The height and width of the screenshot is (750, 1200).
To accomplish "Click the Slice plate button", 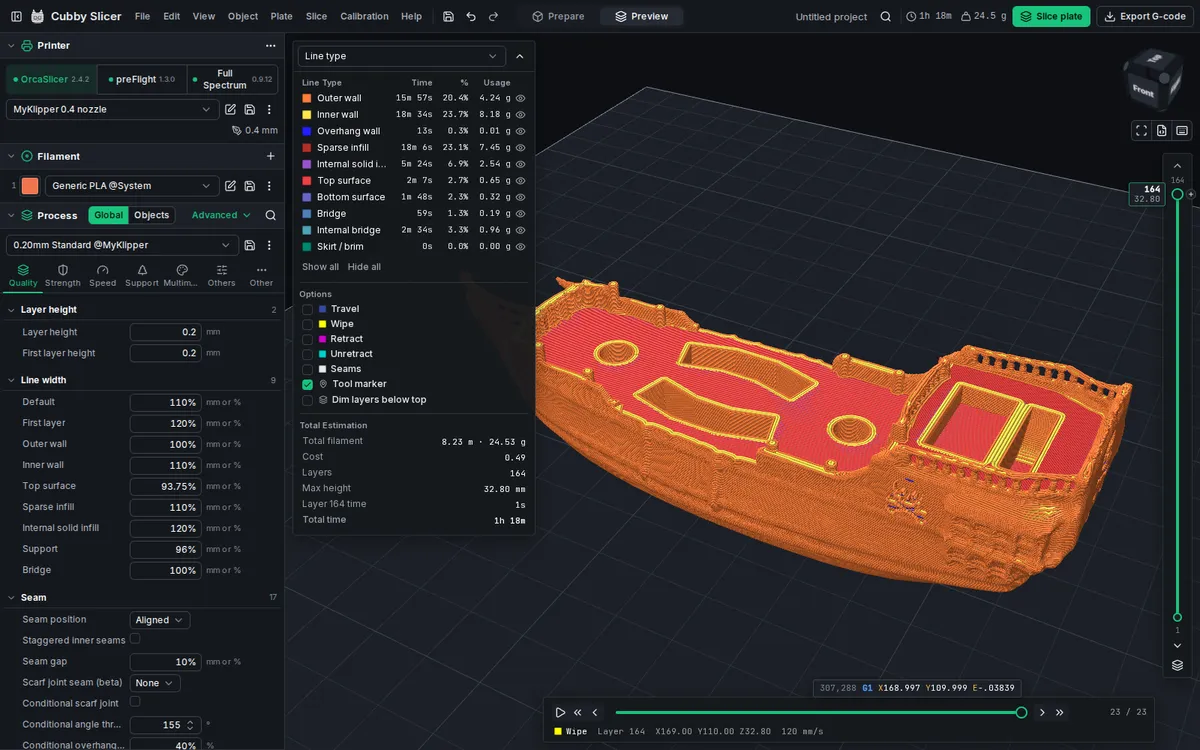I will (x=1051, y=16).
